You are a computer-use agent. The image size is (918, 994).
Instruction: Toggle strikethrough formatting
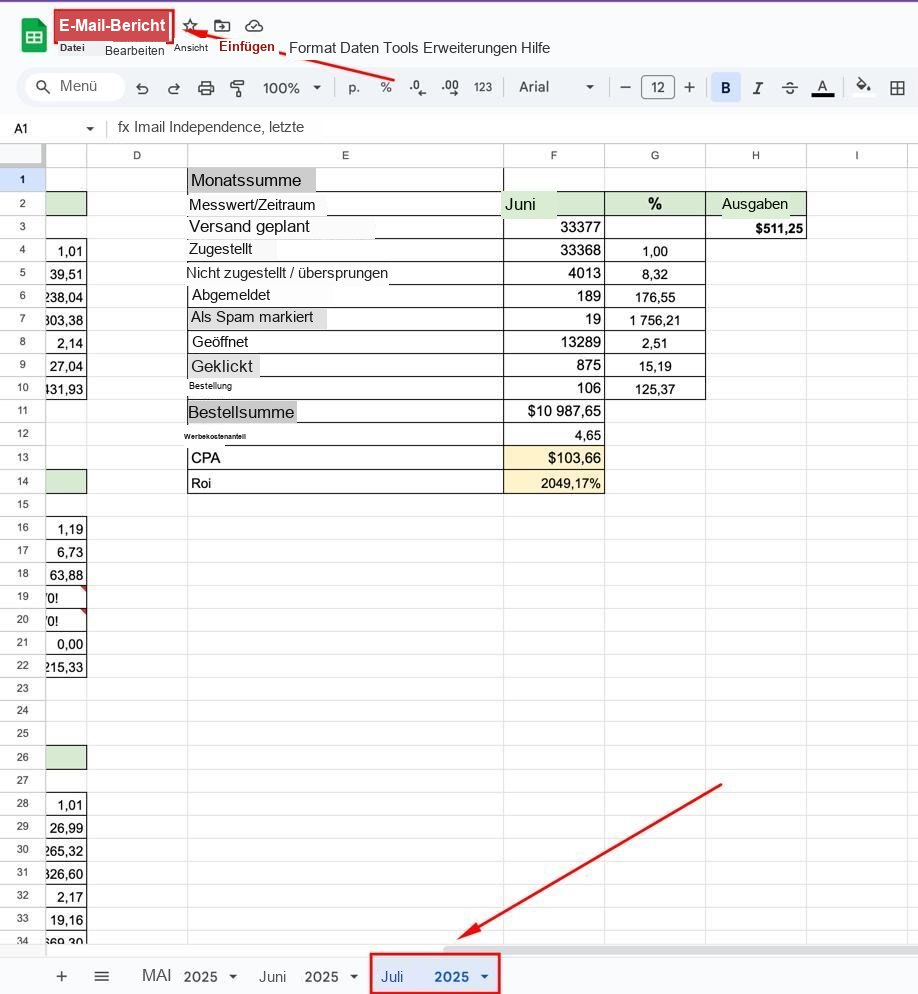(x=789, y=88)
